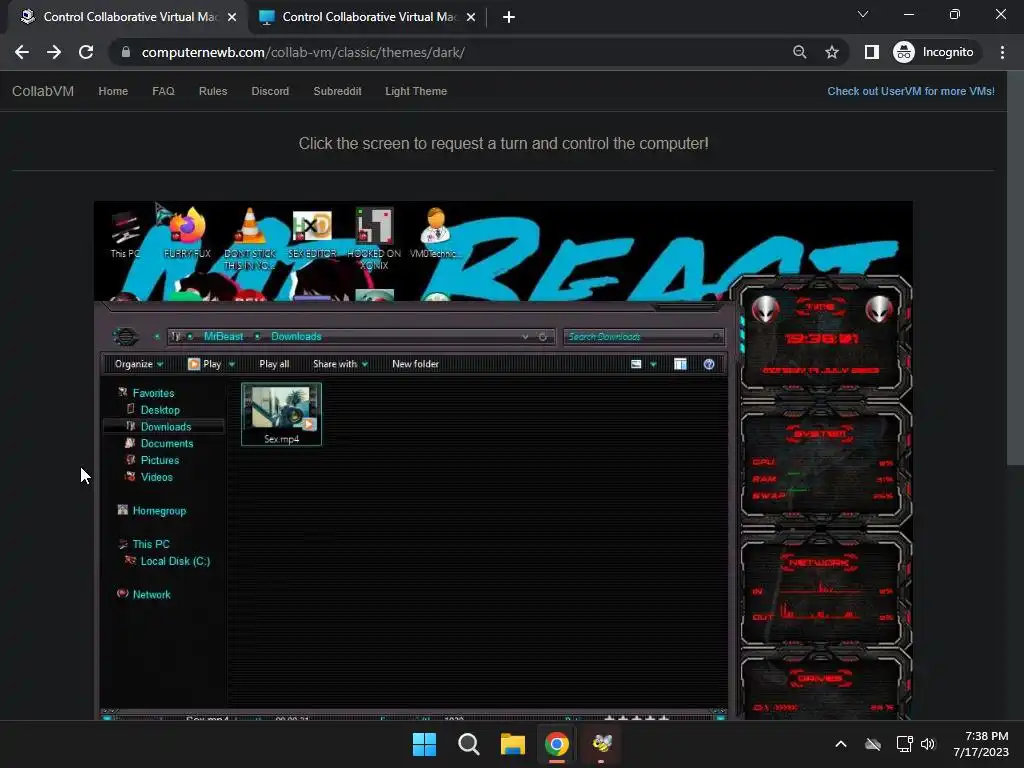1024x768 pixels.
Task: Bookmark this page with the star
Action: coord(831,52)
